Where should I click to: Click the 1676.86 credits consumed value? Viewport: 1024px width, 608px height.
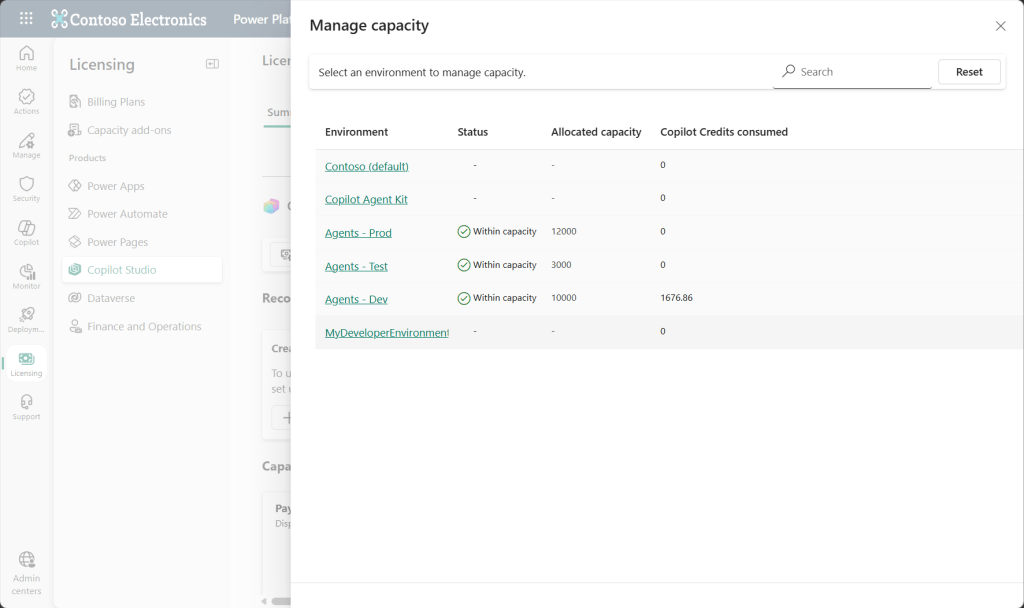click(x=676, y=298)
